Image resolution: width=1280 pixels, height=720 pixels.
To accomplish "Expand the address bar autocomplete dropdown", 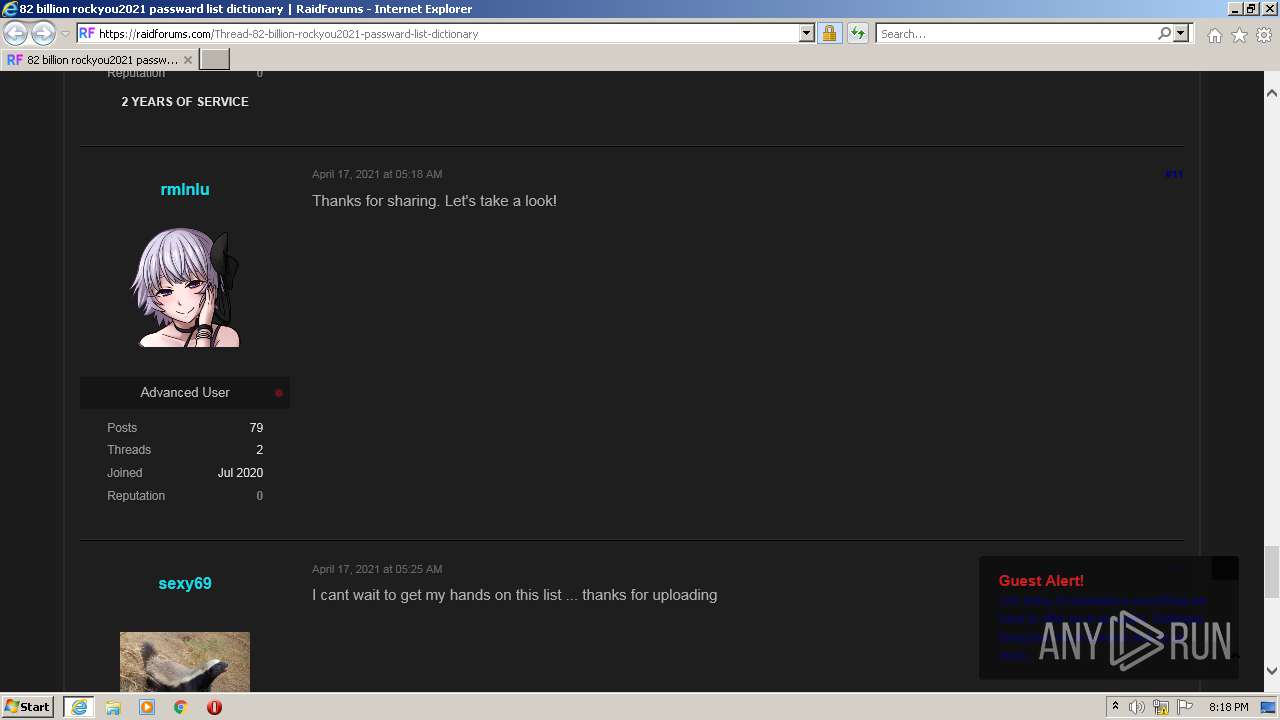I will (807, 33).
